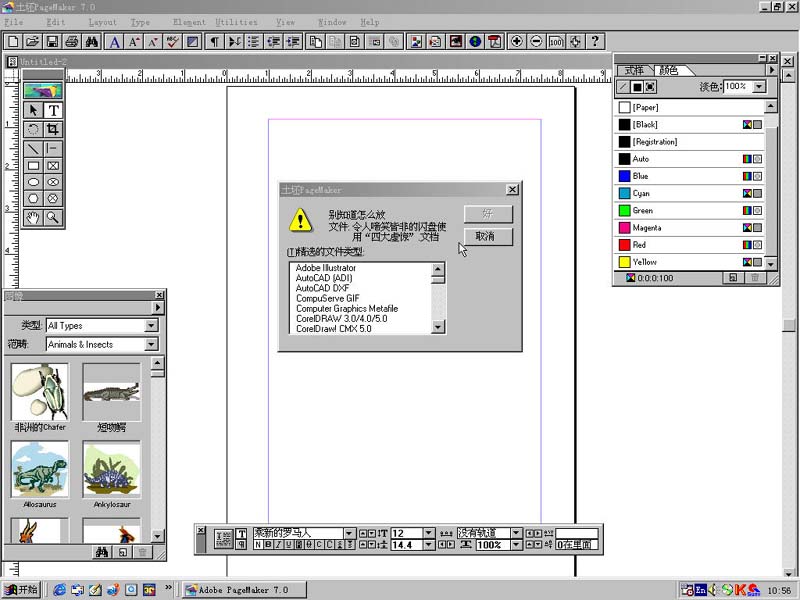Increase font size with toolbar icon
Image resolution: width=800 pixels, height=600 pixels.
point(134,41)
